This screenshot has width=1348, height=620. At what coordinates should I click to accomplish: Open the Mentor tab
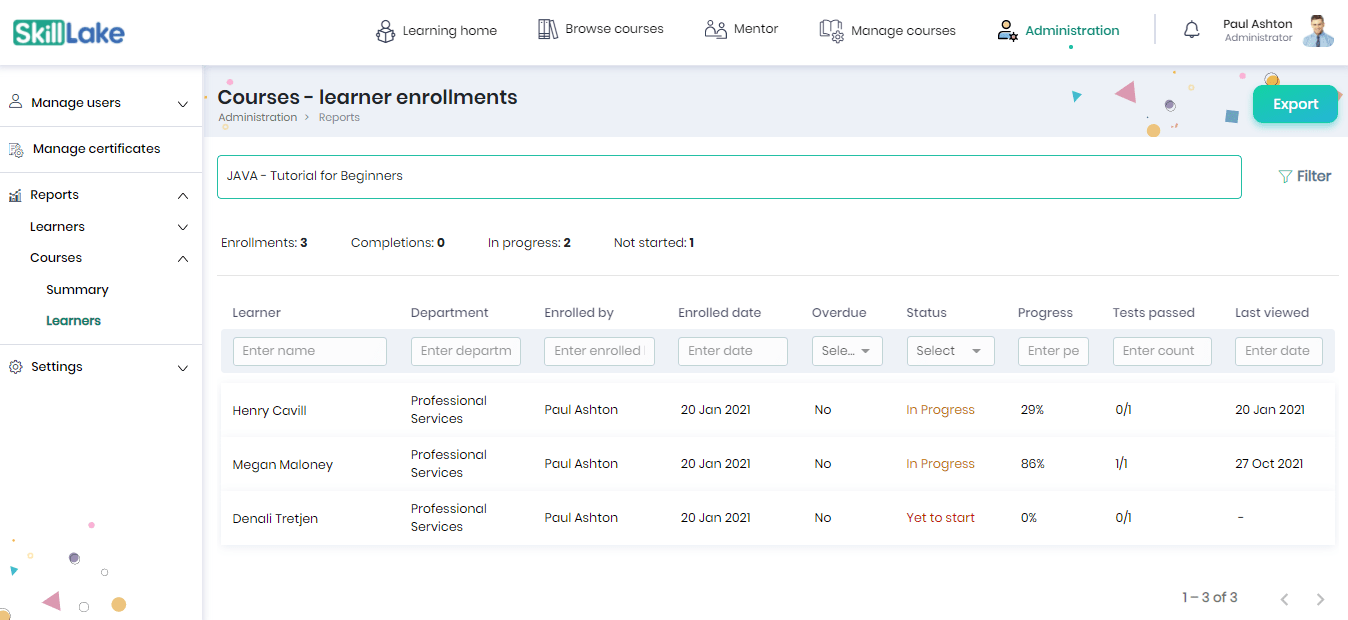tap(741, 29)
